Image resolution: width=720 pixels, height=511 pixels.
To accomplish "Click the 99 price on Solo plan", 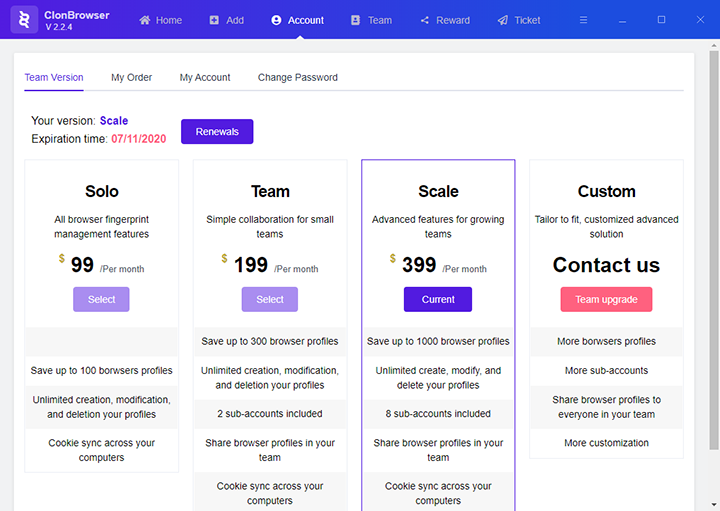I will click(82, 265).
